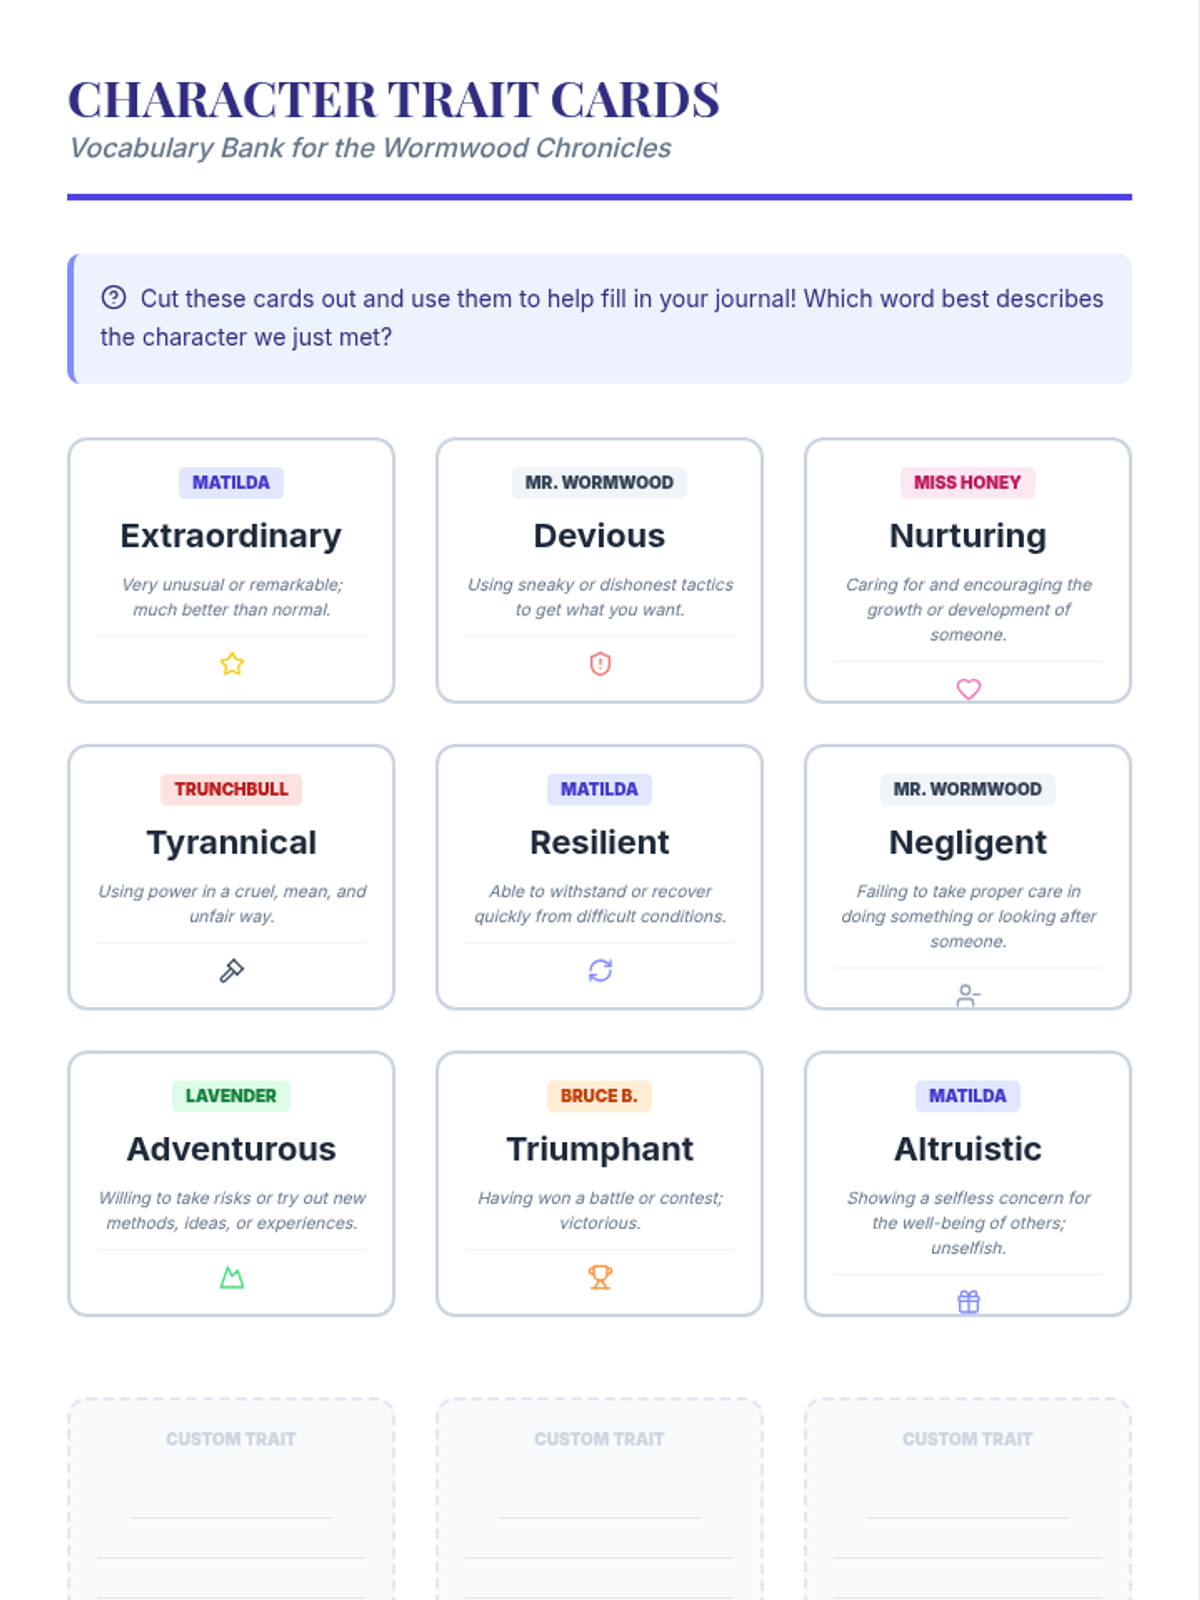Viewport: 1200px width, 1600px height.
Task: Click the Devious trait title
Action: click(x=599, y=536)
